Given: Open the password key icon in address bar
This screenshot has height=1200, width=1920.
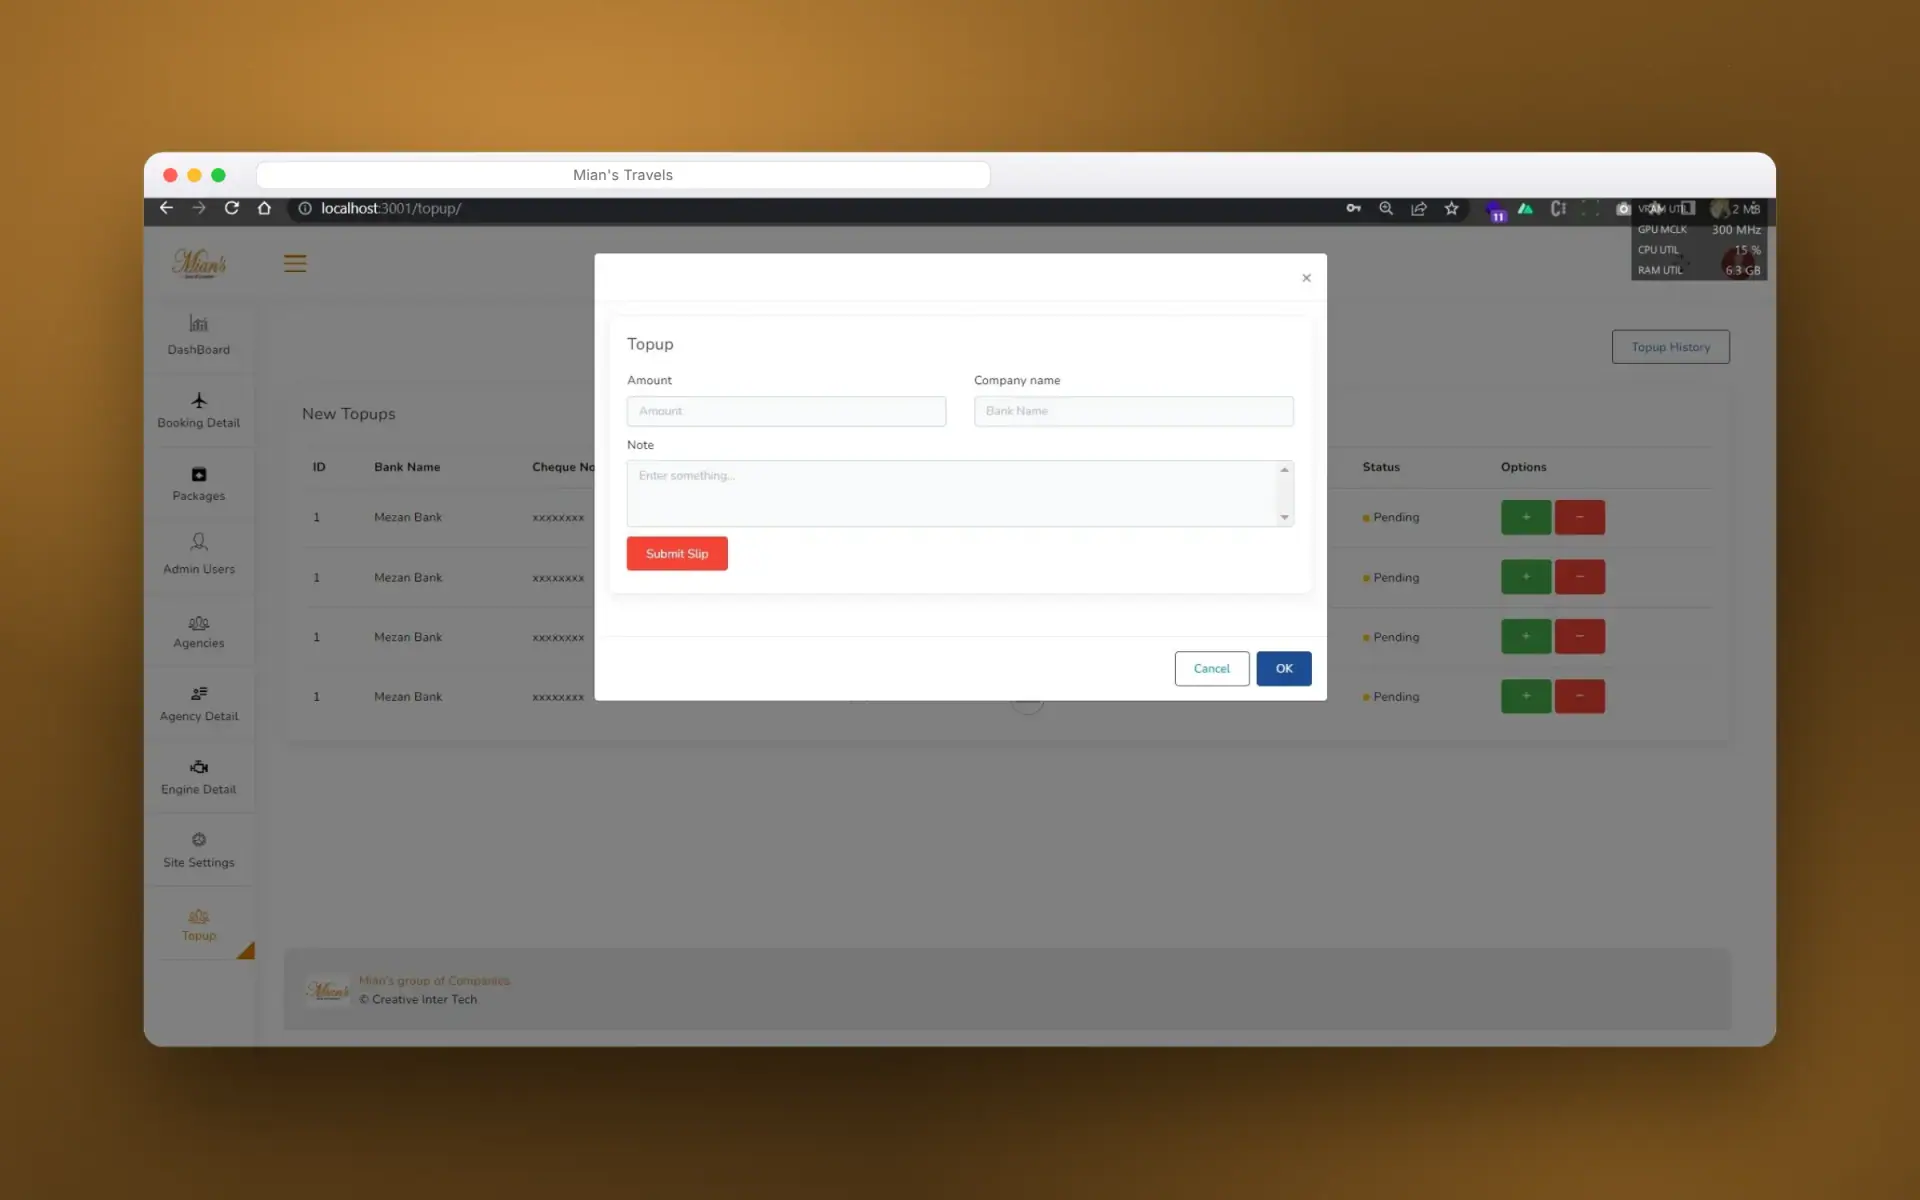Looking at the screenshot, I should tap(1353, 208).
